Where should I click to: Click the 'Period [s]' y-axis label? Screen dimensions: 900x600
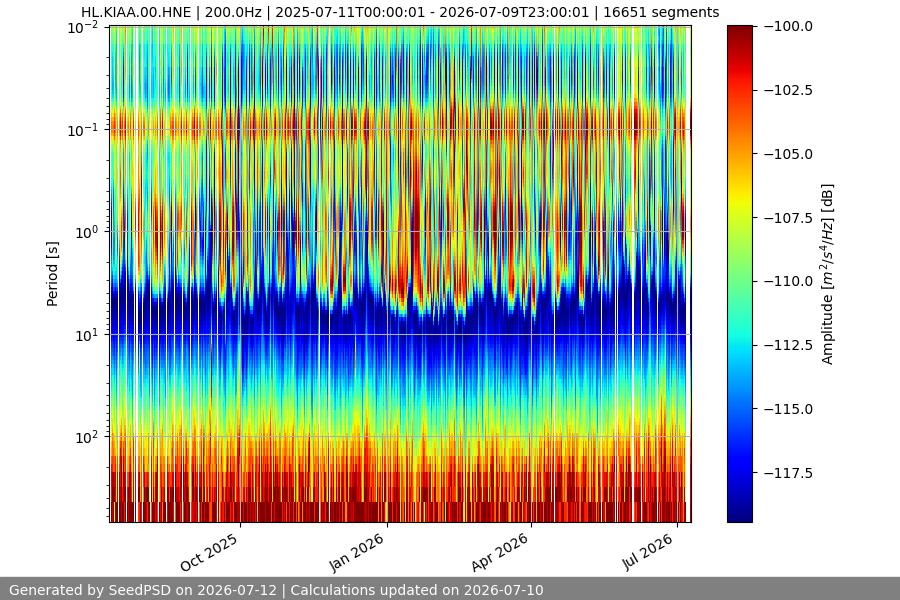[52, 274]
